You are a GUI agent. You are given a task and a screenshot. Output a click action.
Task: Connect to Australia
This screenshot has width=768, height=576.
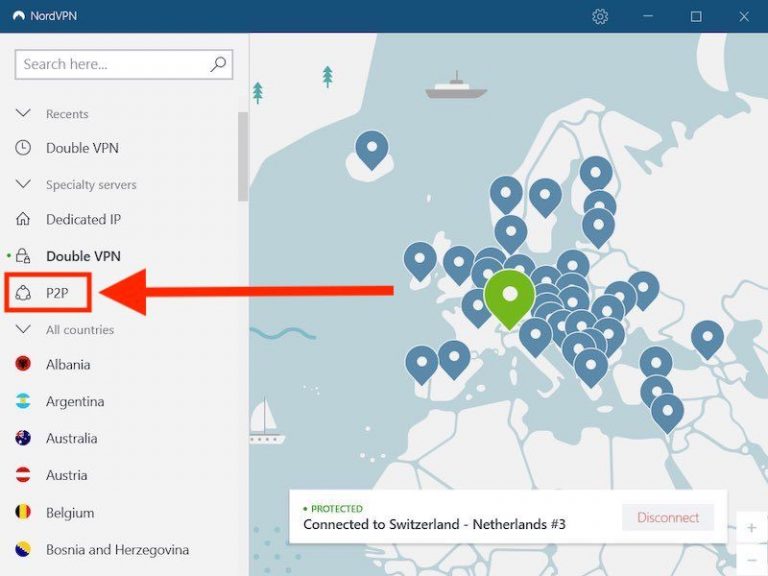(x=72, y=438)
